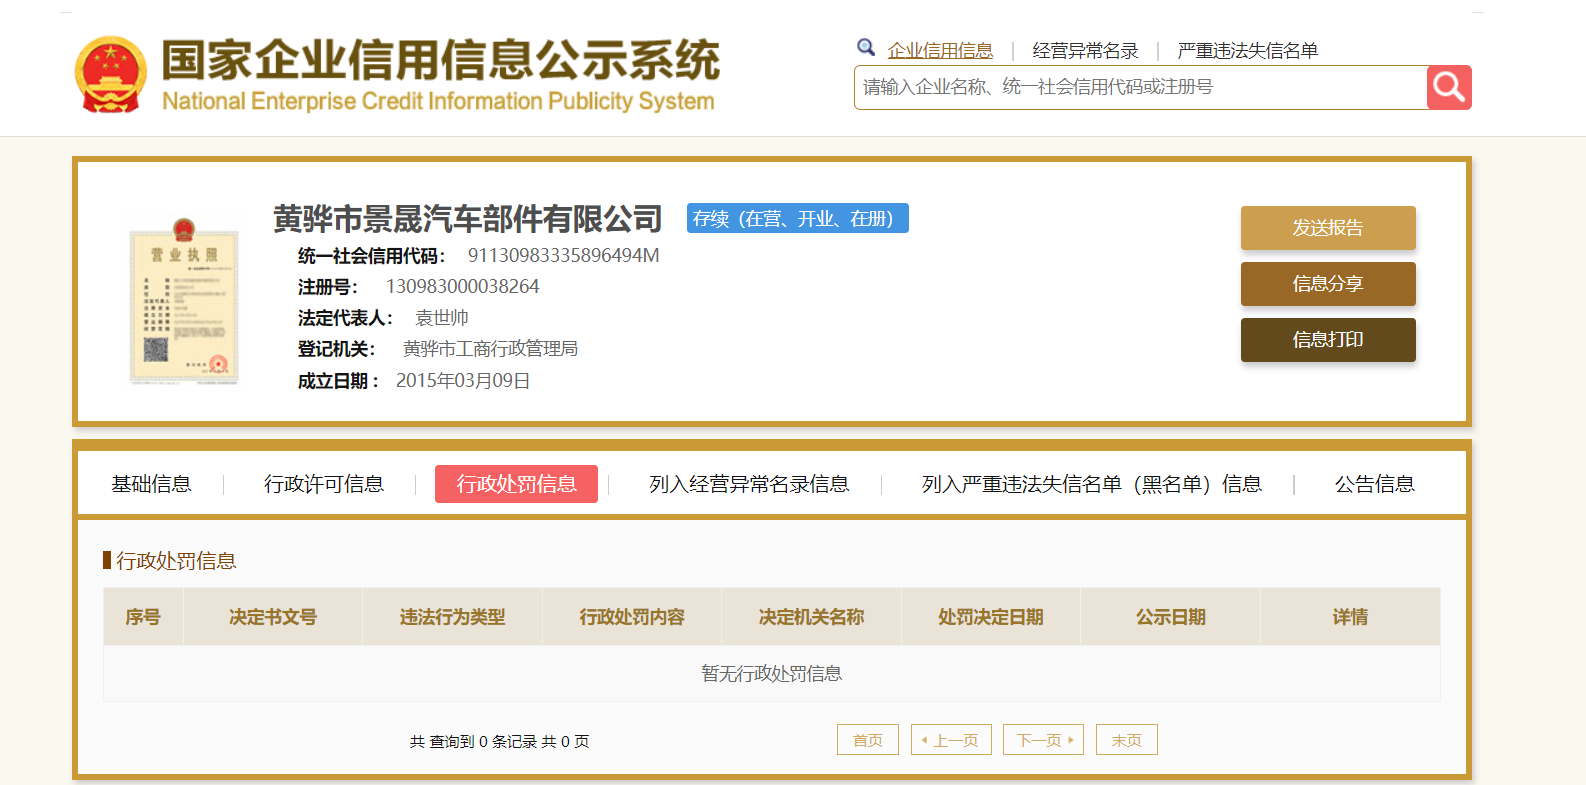Click the 详情 column header
Image resolution: width=1586 pixels, height=785 pixels.
[x=1351, y=617]
